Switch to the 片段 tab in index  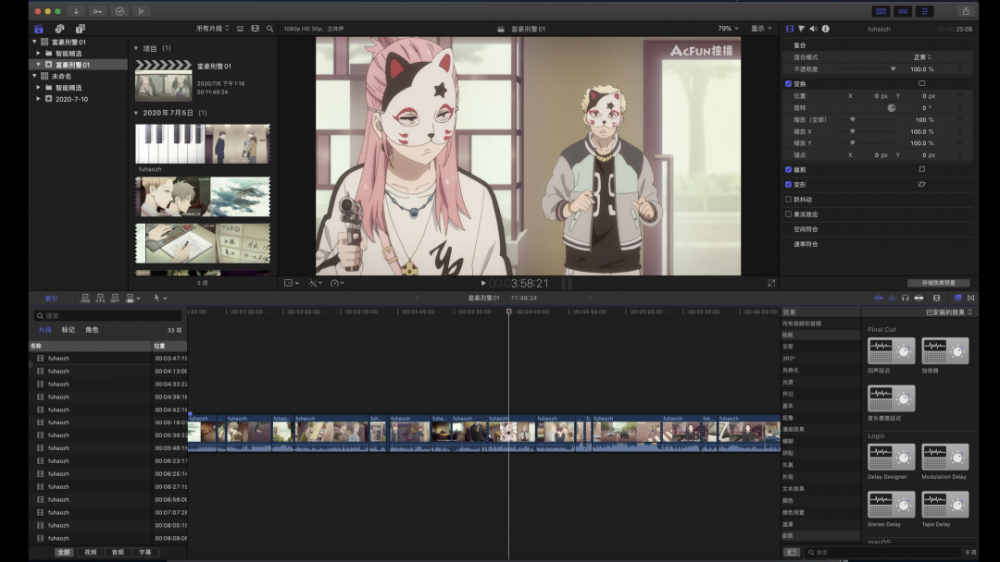click(45, 330)
